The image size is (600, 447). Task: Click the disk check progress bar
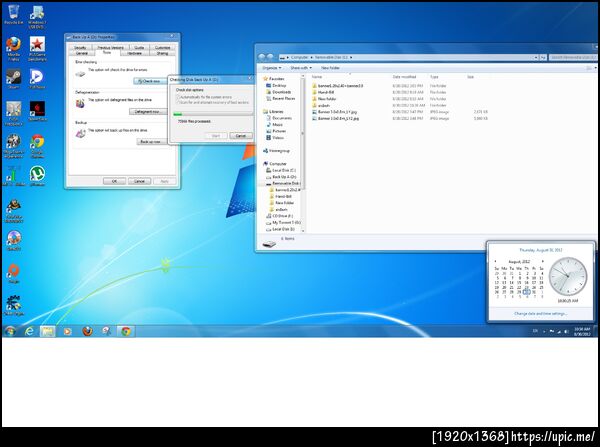pos(213,114)
